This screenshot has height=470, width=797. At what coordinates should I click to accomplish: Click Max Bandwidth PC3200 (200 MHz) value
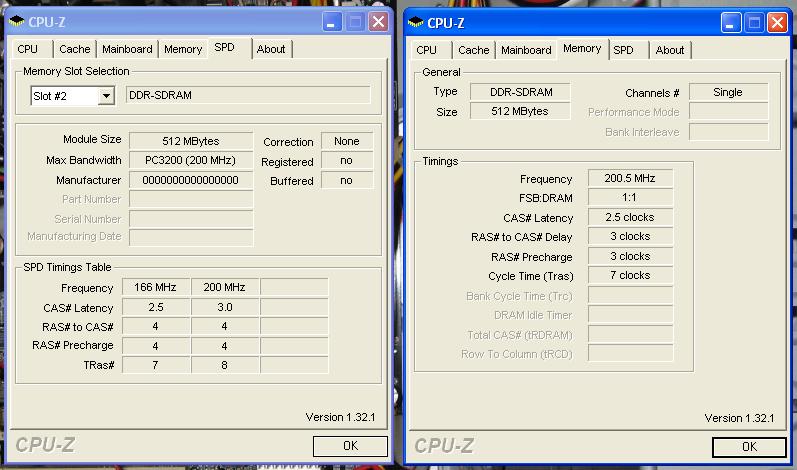pyautogui.click(x=191, y=161)
